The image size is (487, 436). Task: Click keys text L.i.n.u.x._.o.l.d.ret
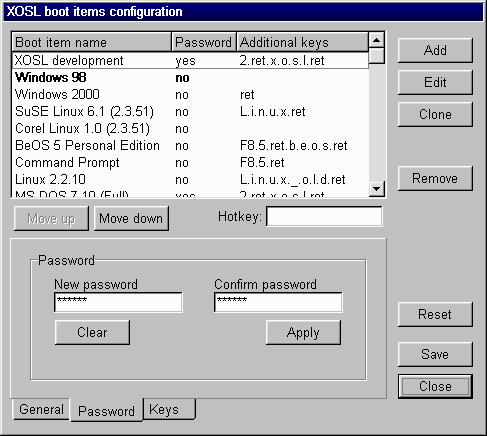292,180
